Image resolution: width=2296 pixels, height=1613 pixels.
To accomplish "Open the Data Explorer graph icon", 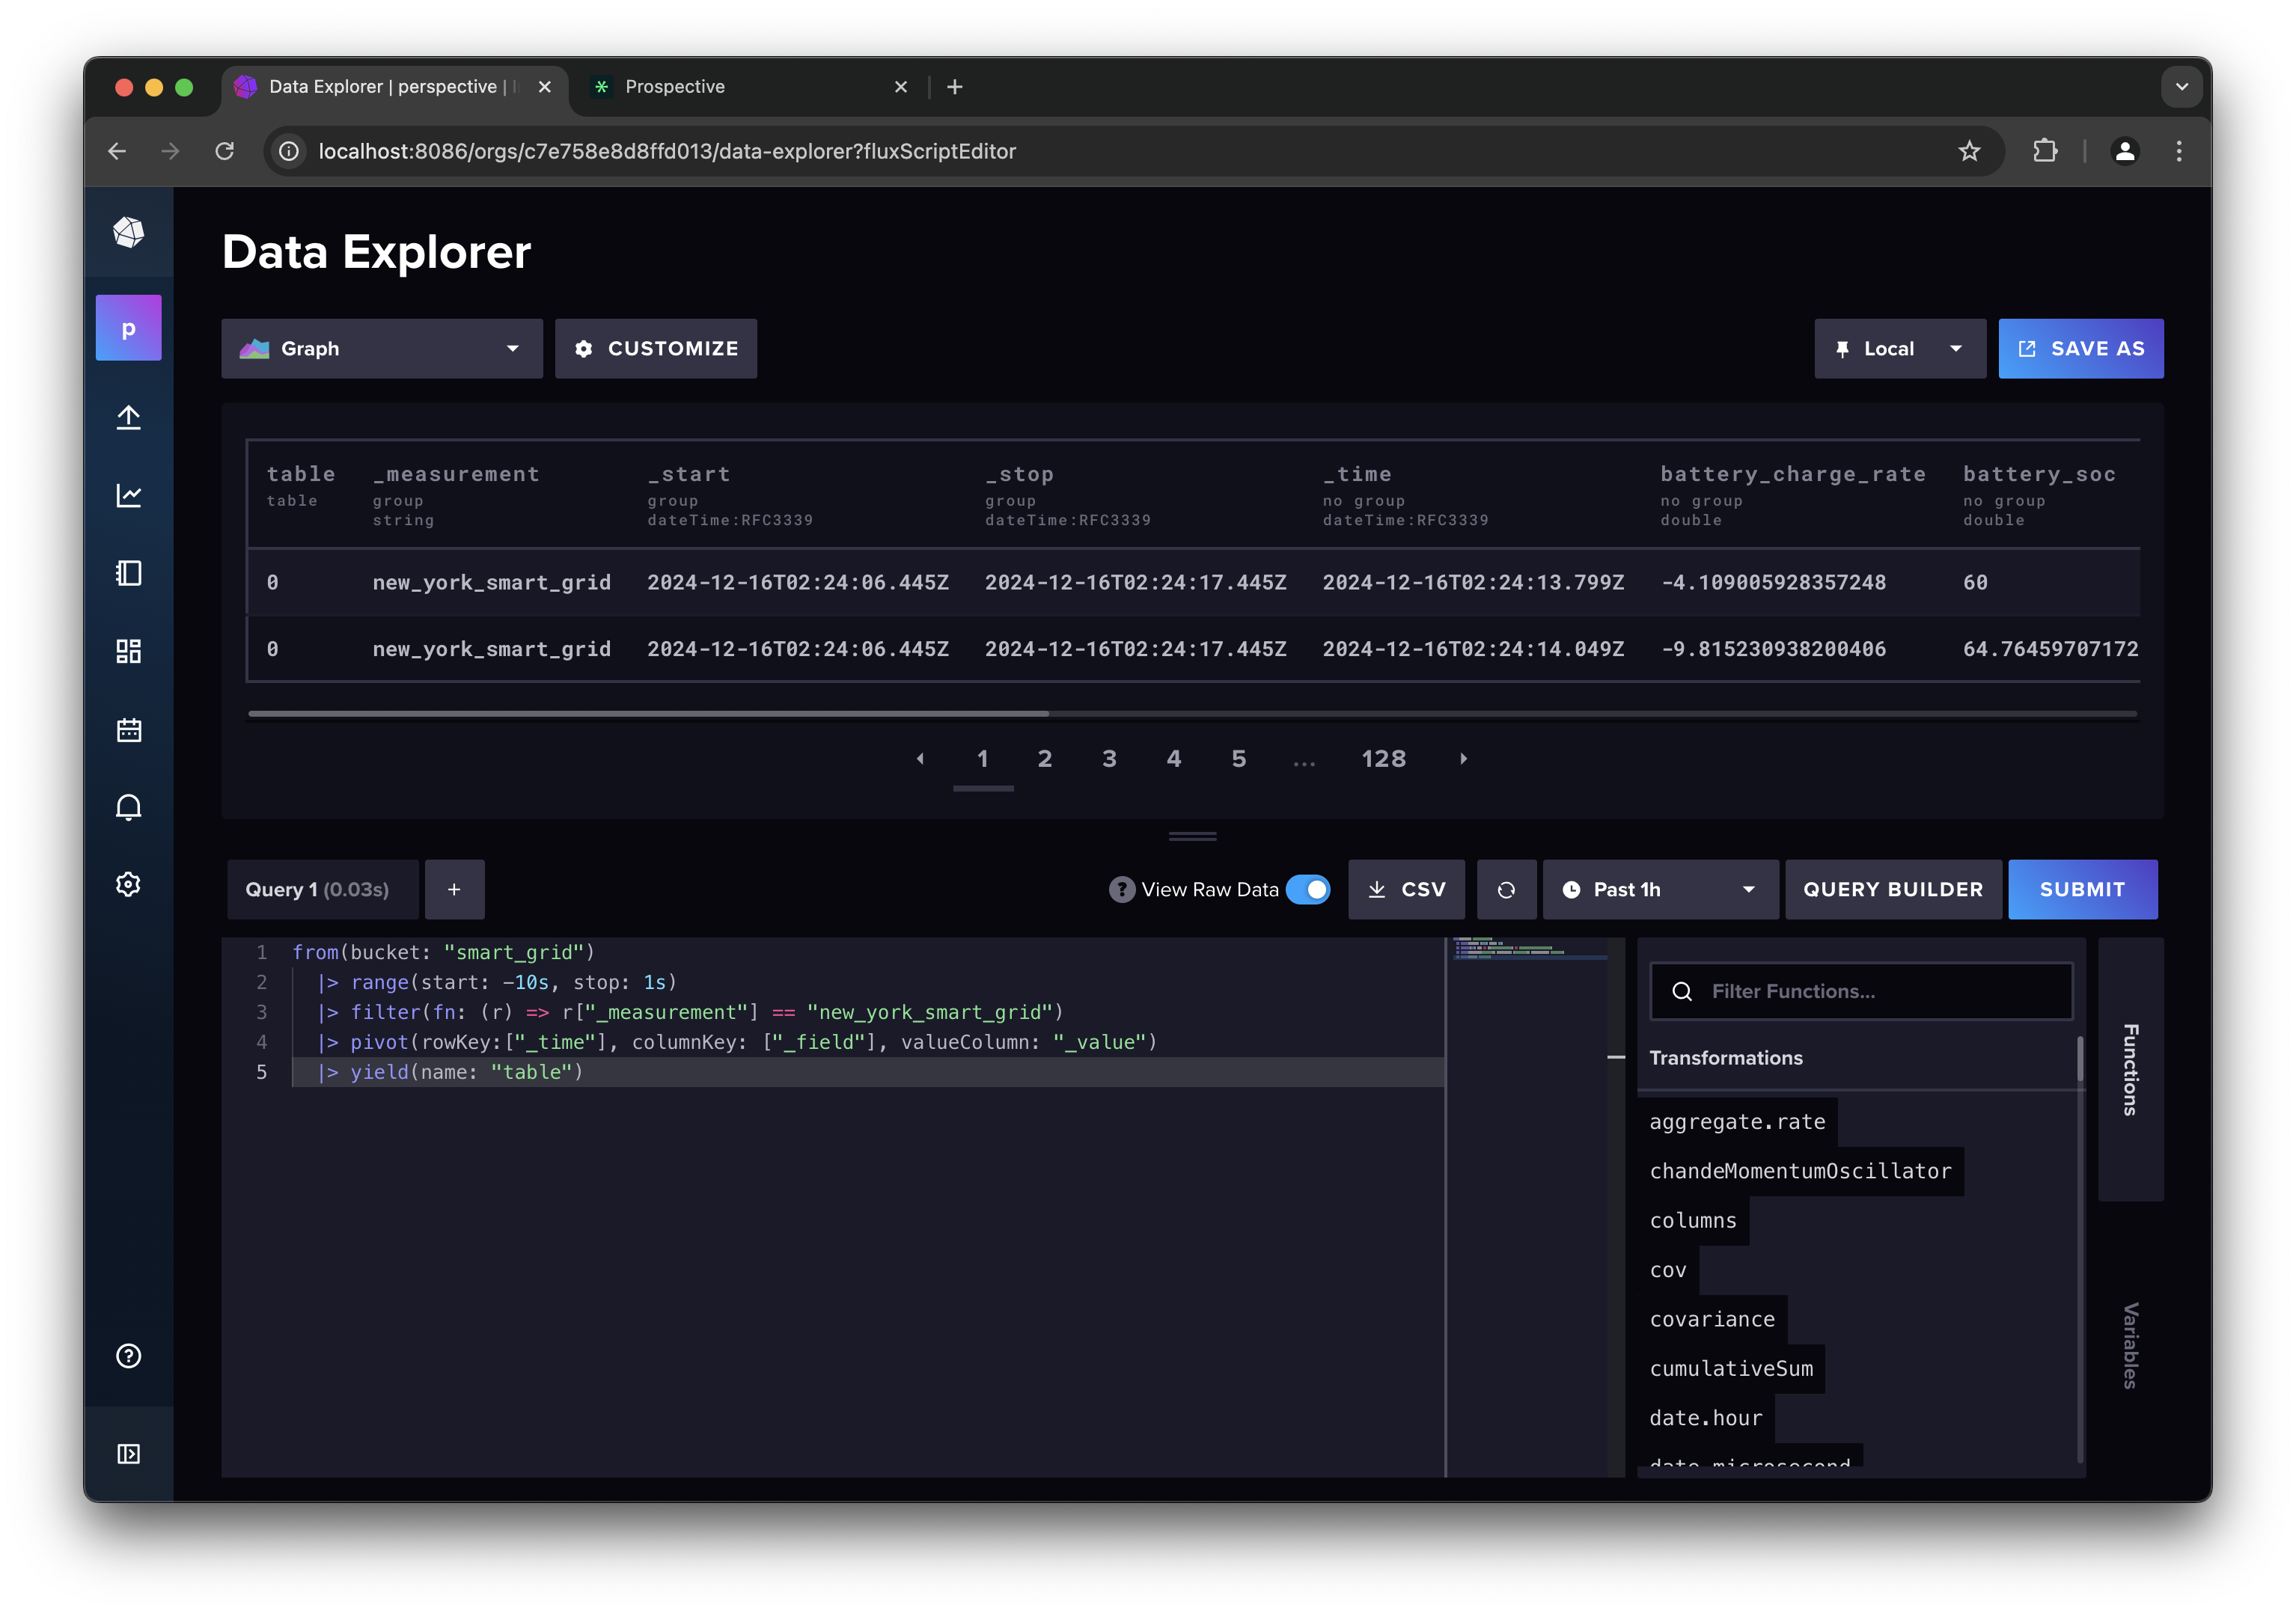I will [128, 495].
